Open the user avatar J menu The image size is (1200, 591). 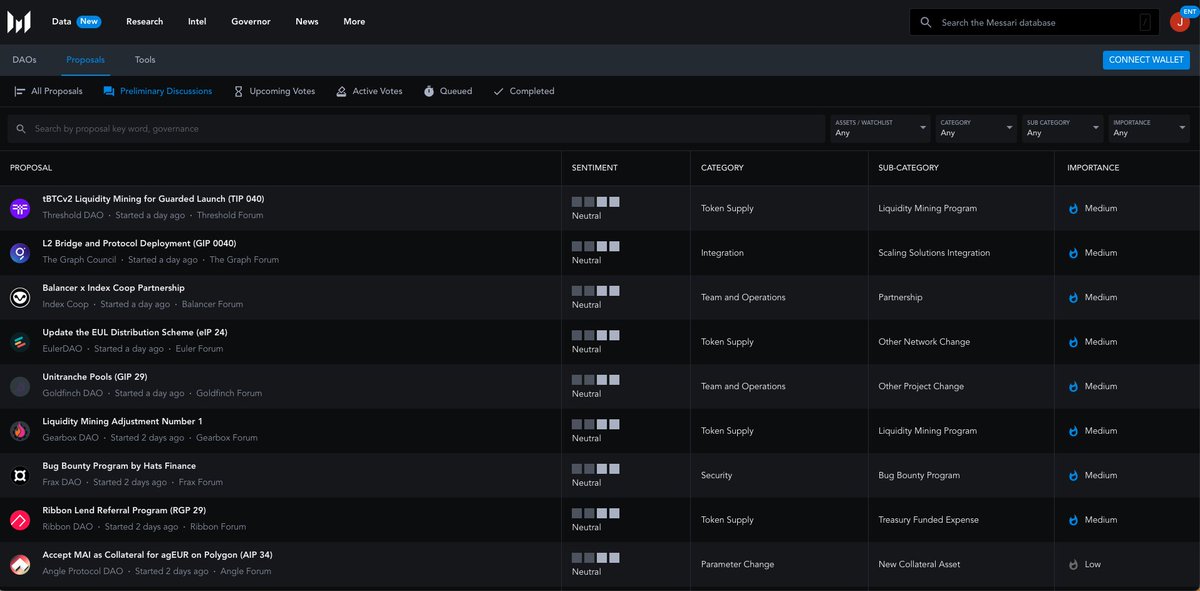click(x=1179, y=22)
